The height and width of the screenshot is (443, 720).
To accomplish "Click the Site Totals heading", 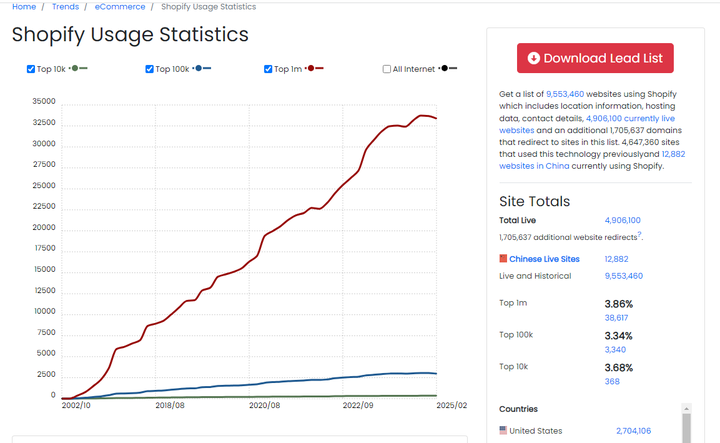I will click(534, 201).
